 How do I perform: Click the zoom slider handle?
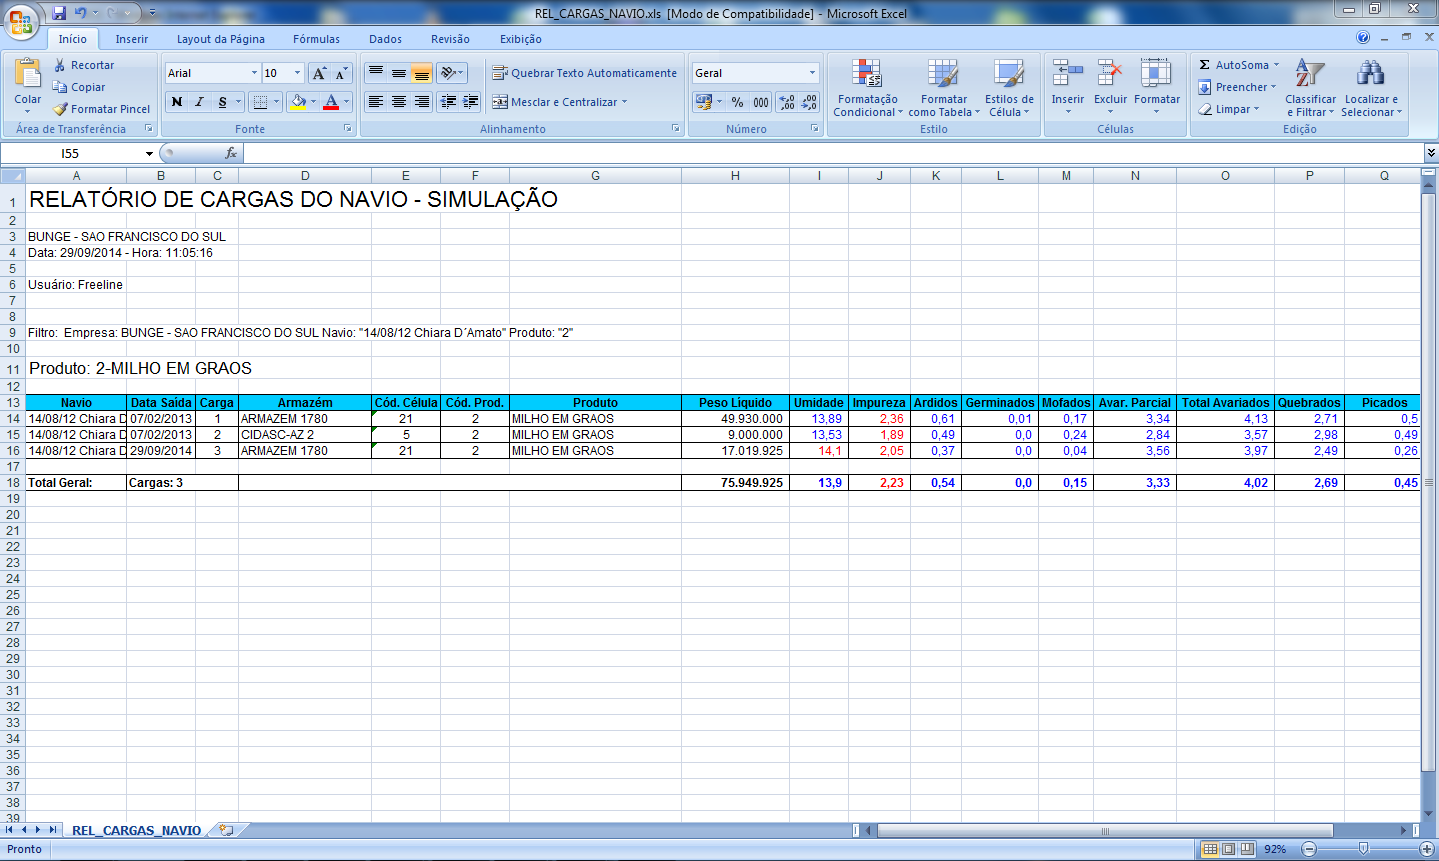click(x=1363, y=849)
